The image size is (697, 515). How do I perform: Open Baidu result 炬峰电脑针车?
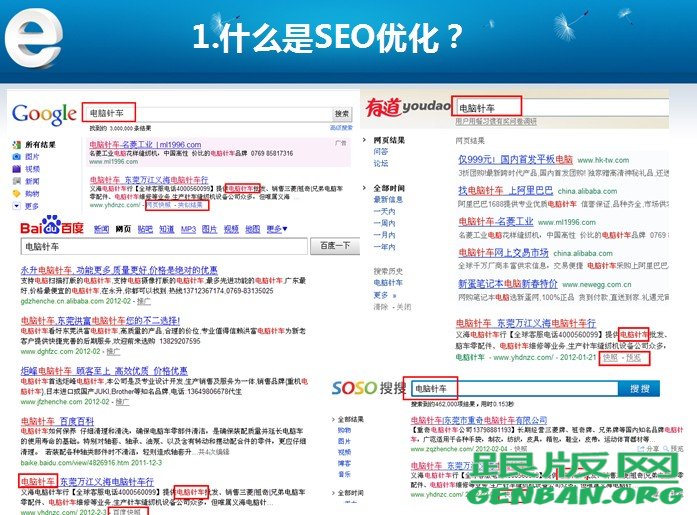click(x=104, y=371)
